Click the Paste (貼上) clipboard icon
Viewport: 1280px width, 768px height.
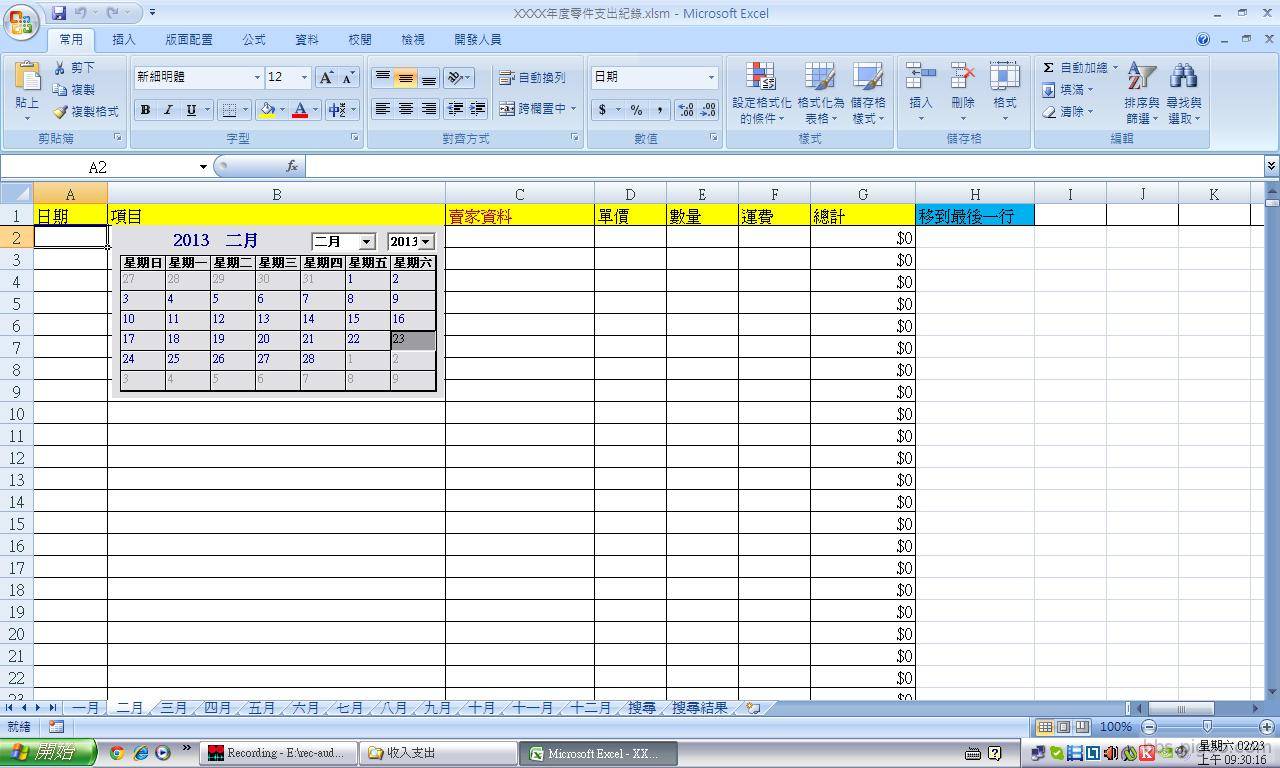point(27,76)
